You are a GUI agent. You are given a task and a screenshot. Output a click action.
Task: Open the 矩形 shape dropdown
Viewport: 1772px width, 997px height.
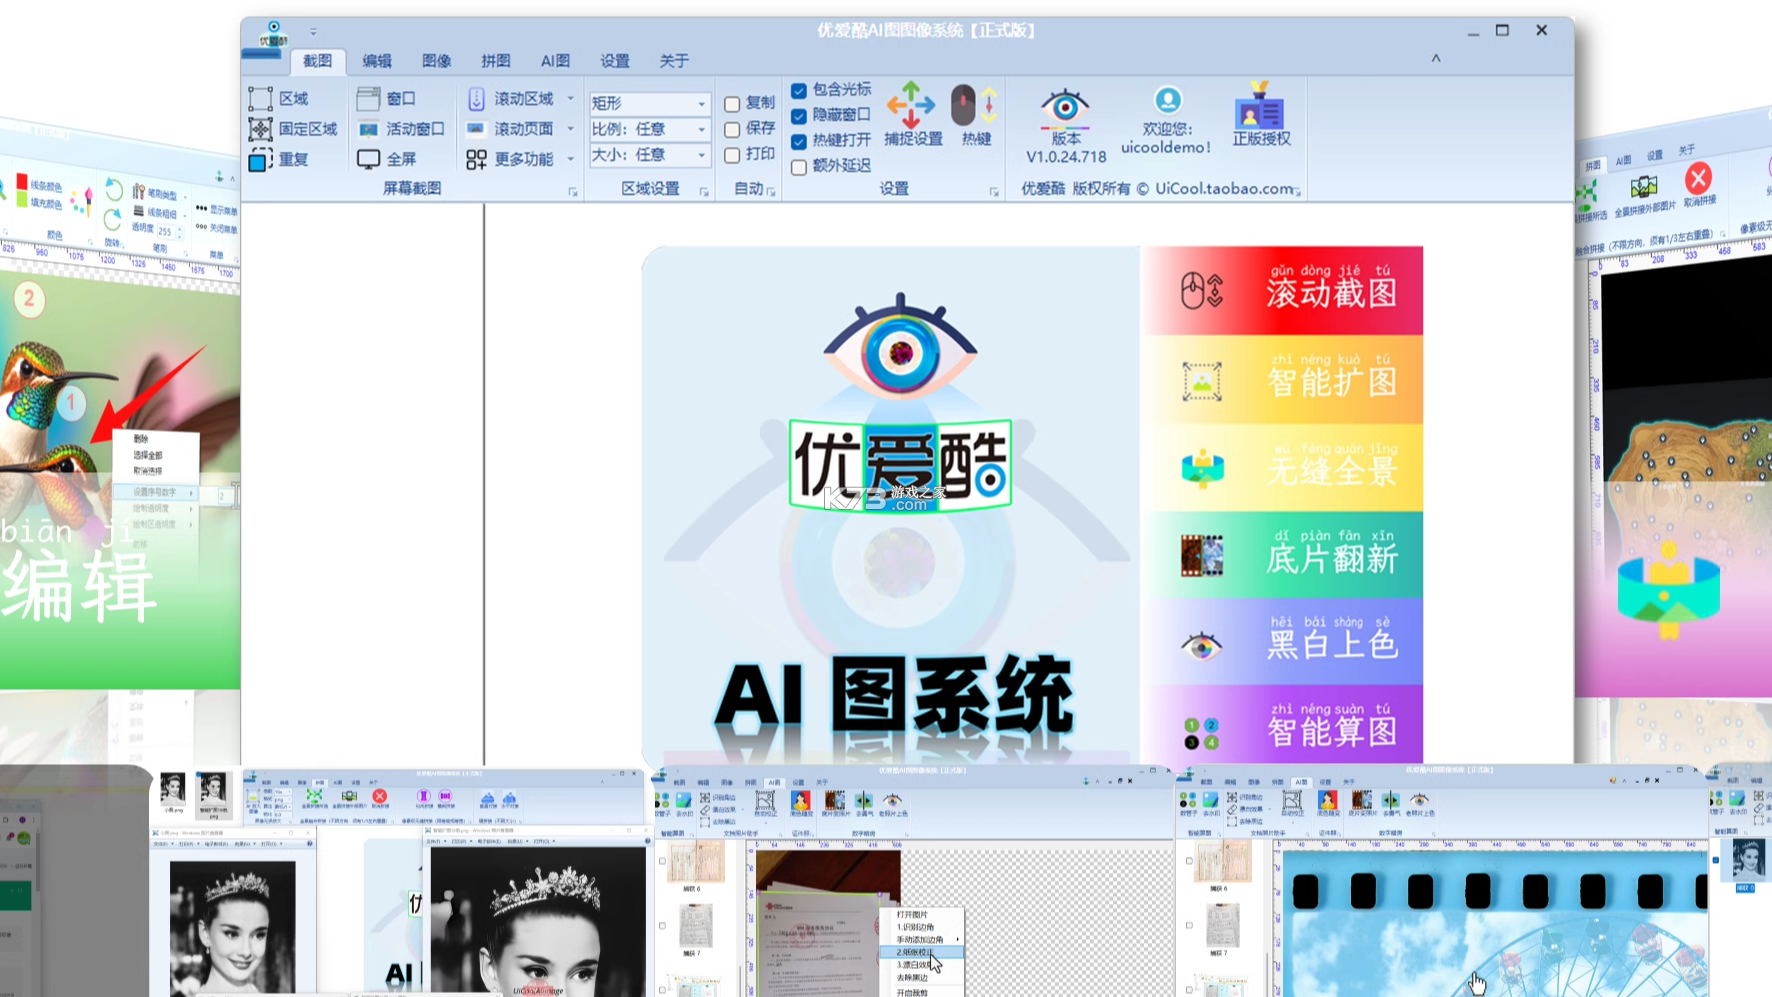[650, 103]
